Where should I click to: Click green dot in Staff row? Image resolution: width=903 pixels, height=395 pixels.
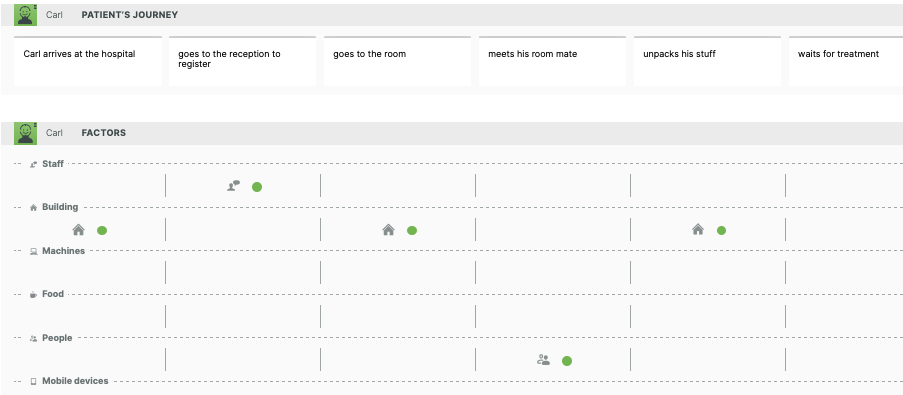click(x=257, y=187)
